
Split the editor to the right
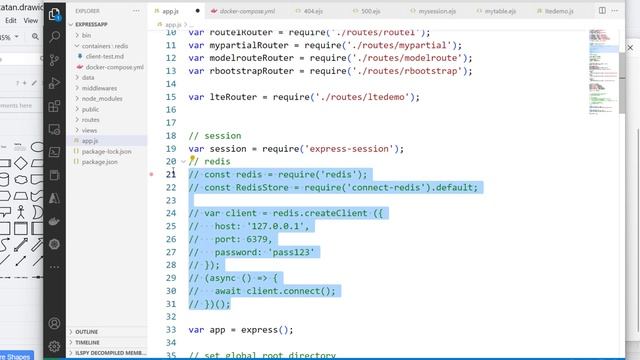(x=602, y=11)
